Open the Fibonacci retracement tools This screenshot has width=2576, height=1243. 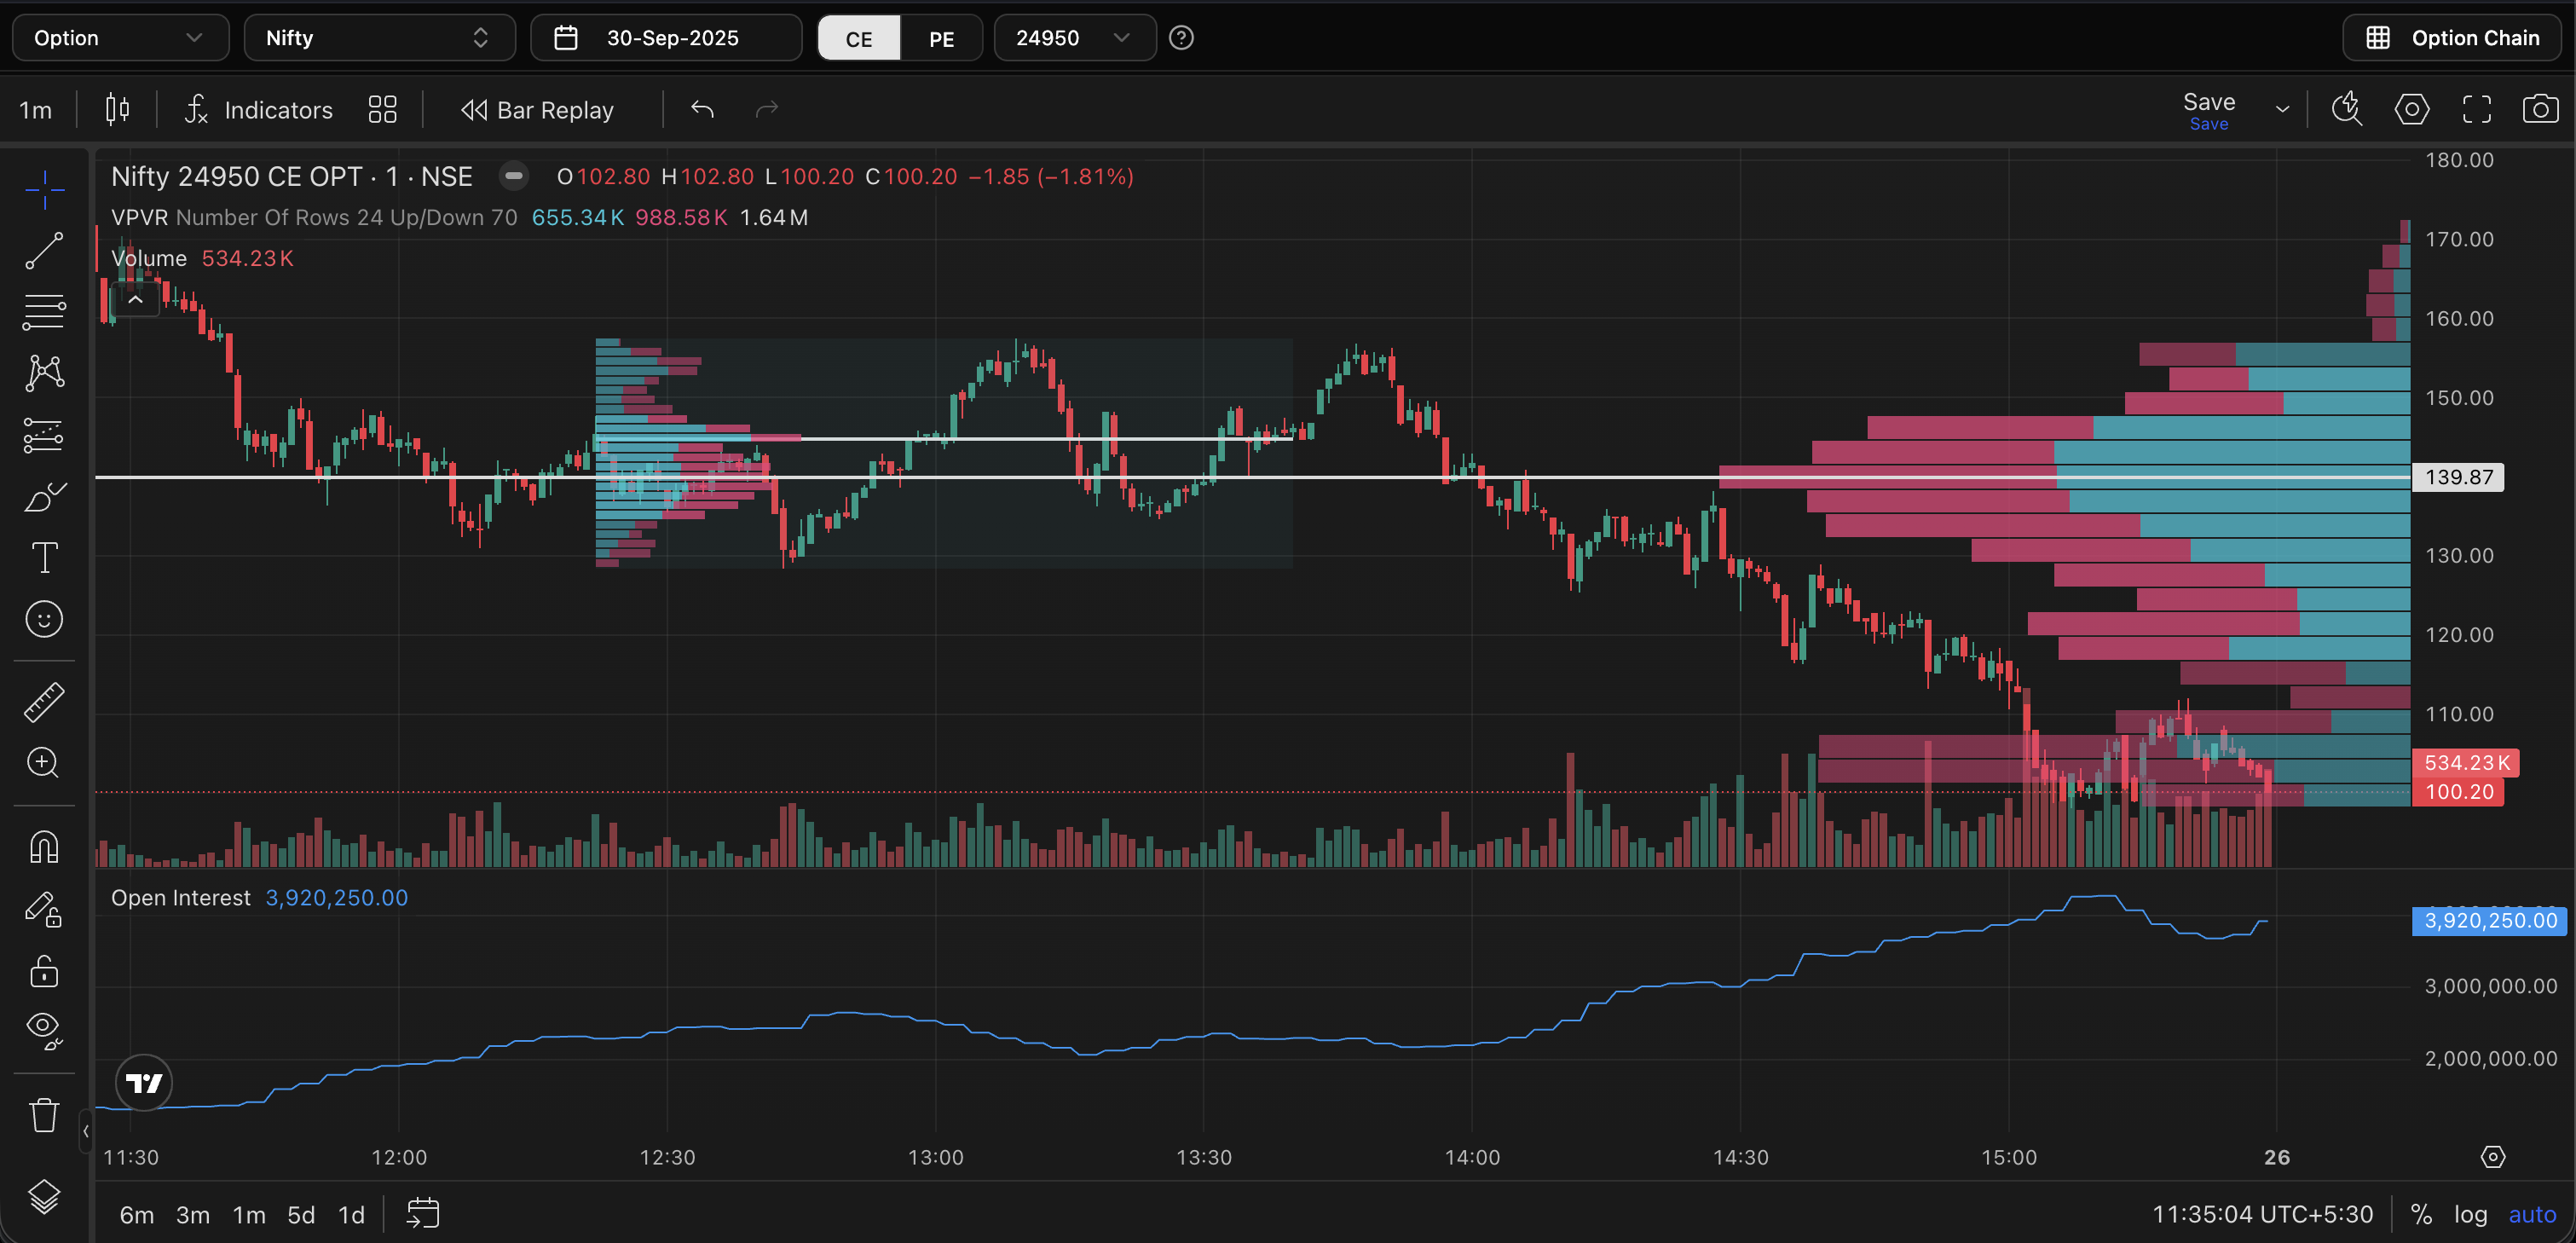[x=44, y=312]
